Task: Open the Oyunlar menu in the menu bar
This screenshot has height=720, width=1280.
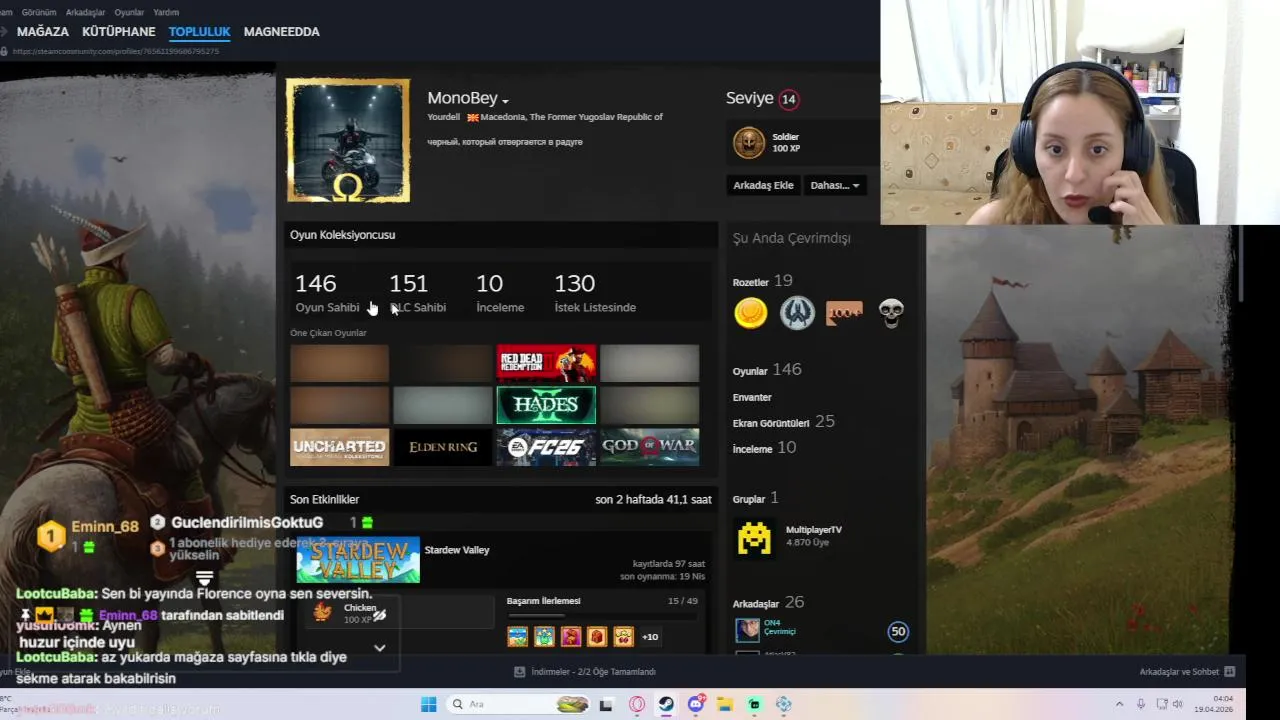Action: (x=129, y=12)
